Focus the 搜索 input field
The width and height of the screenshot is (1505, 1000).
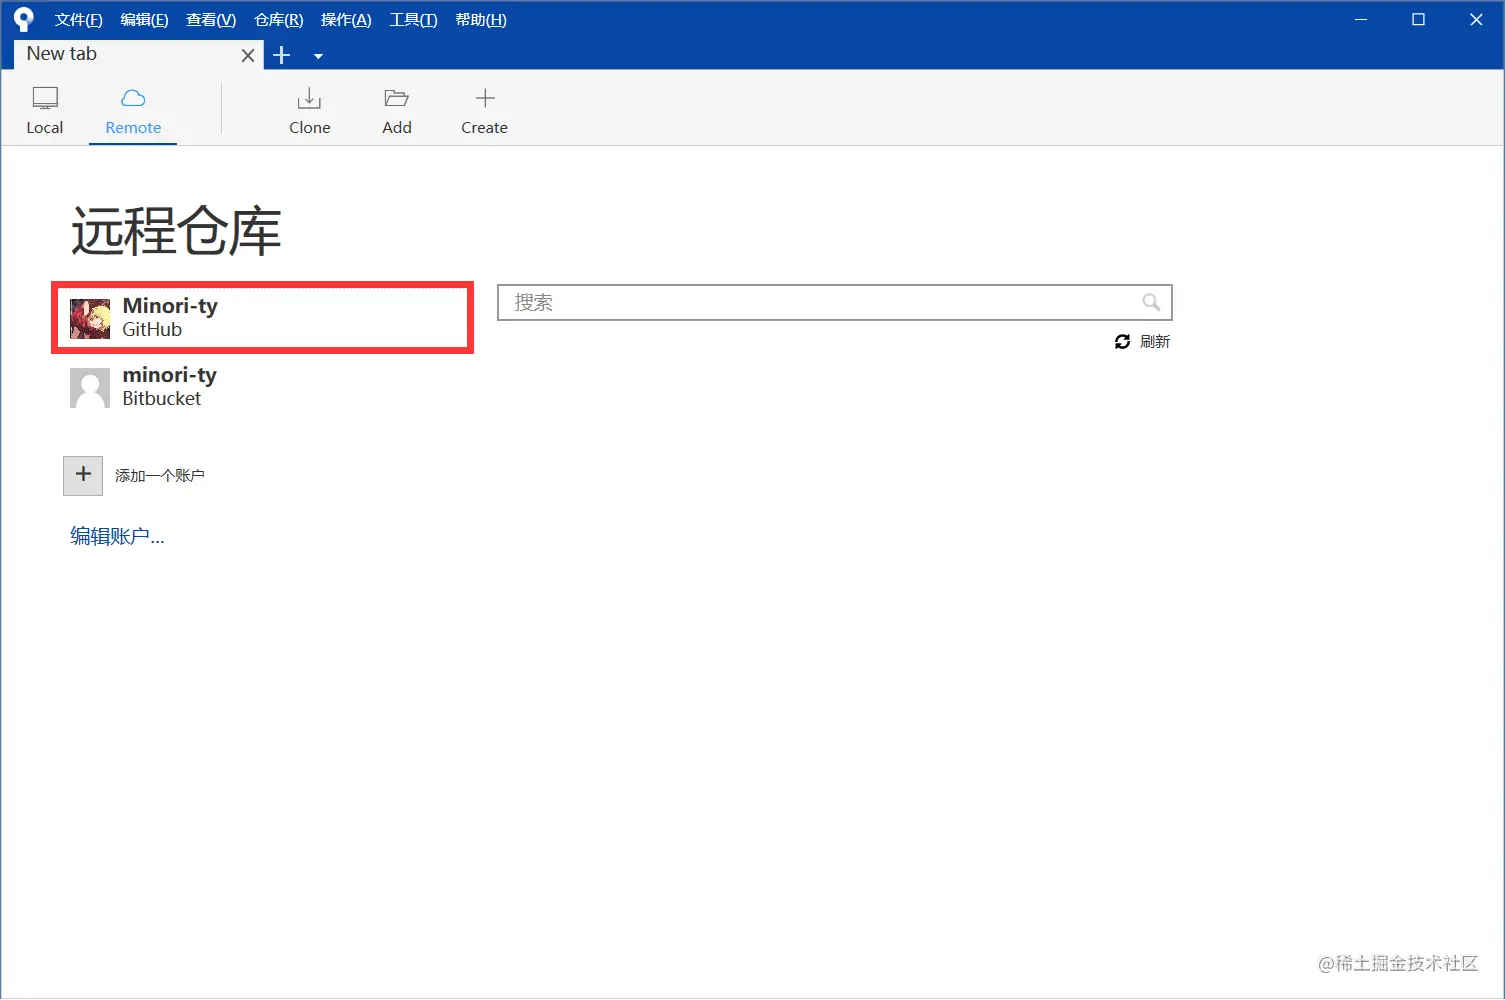(x=834, y=302)
